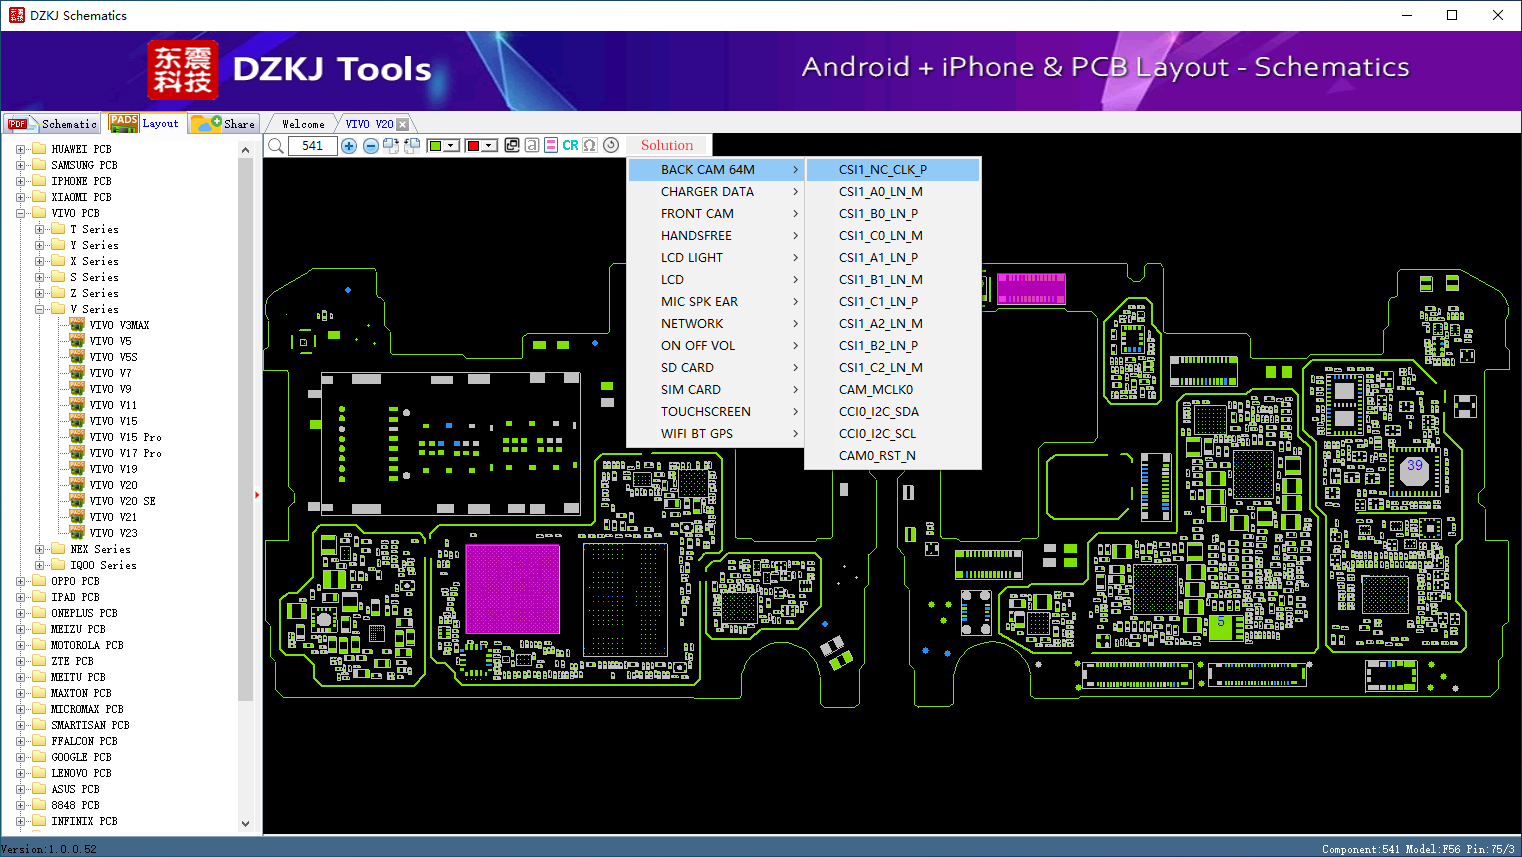
Task: Toggle the letter 'a' text display icon
Action: pyautogui.click(x=532, y=145)
